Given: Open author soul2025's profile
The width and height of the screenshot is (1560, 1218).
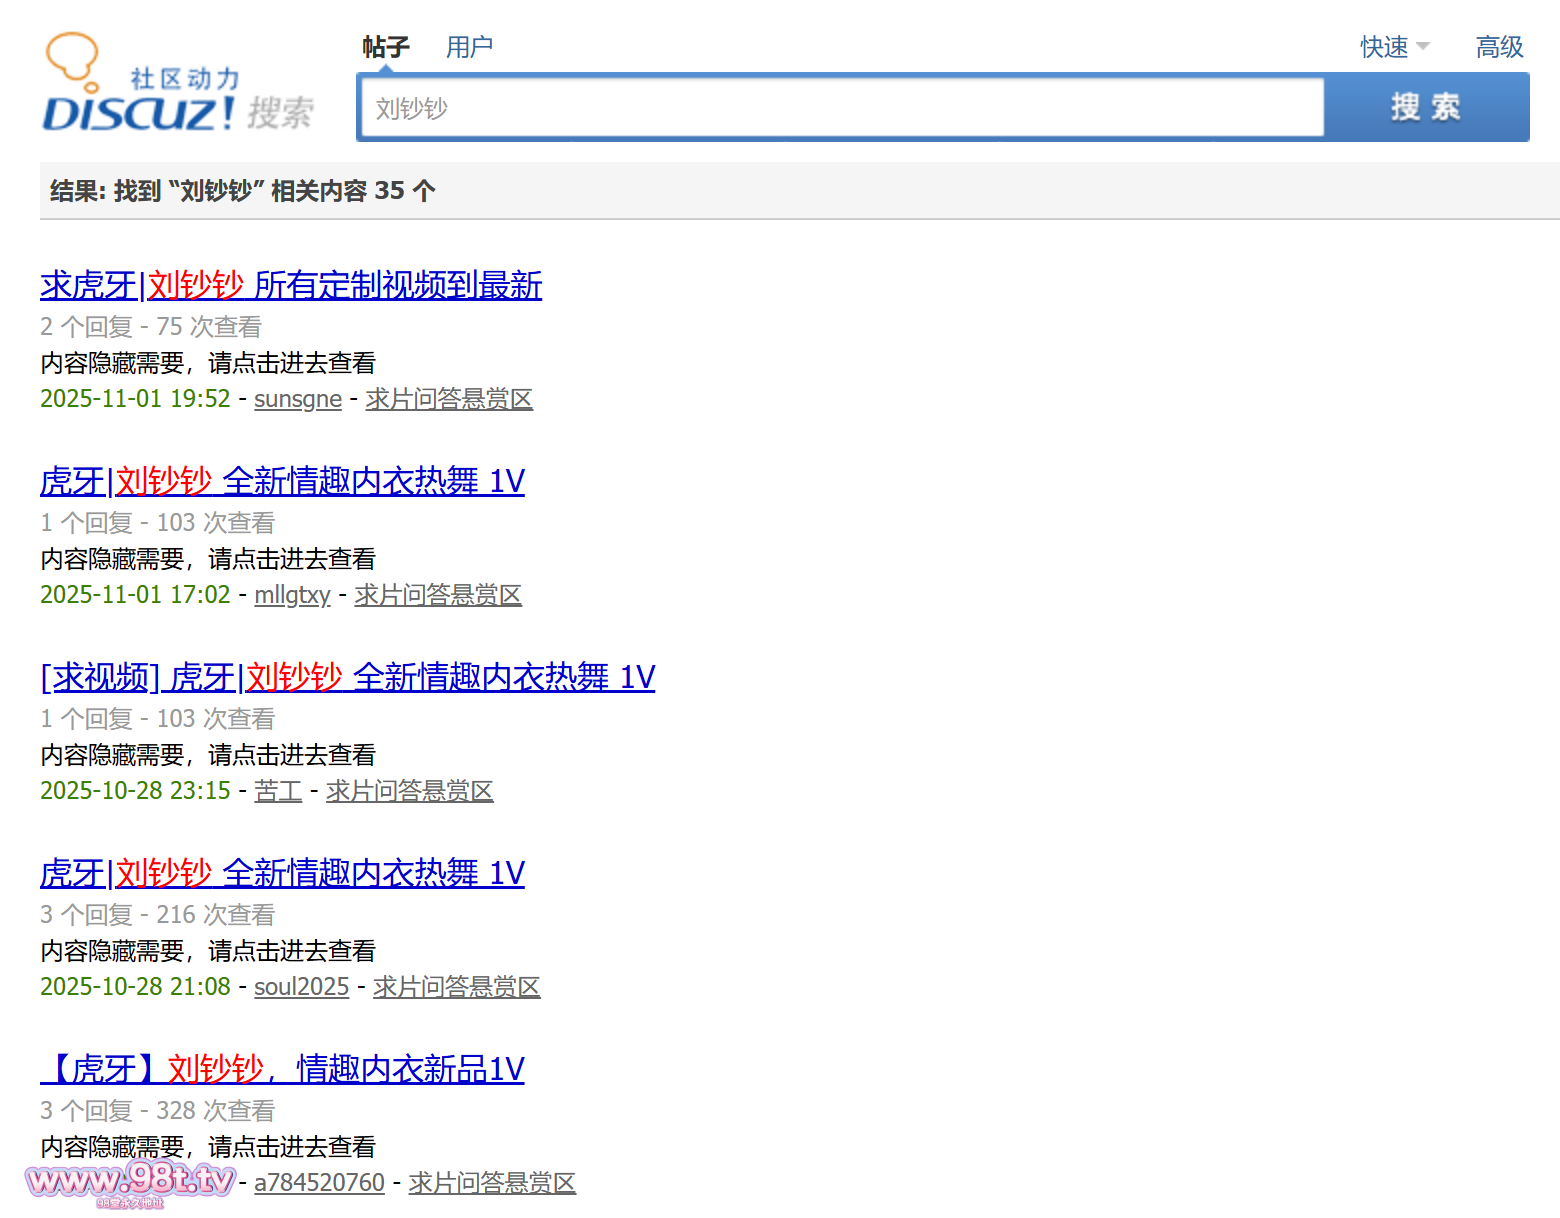Looking at the screenshot, I should 301,987.
